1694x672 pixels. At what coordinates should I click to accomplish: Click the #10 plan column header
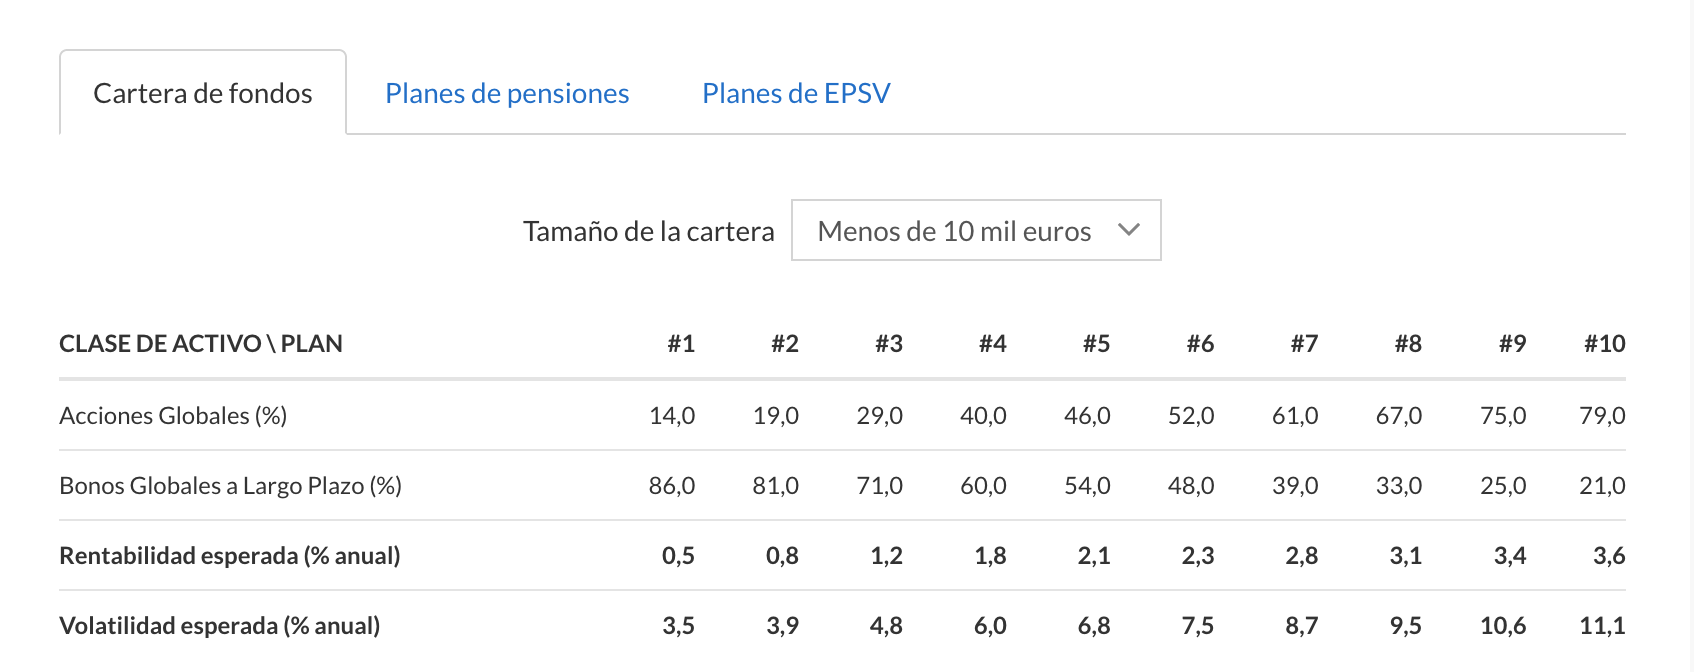(x=1605, y=344)
